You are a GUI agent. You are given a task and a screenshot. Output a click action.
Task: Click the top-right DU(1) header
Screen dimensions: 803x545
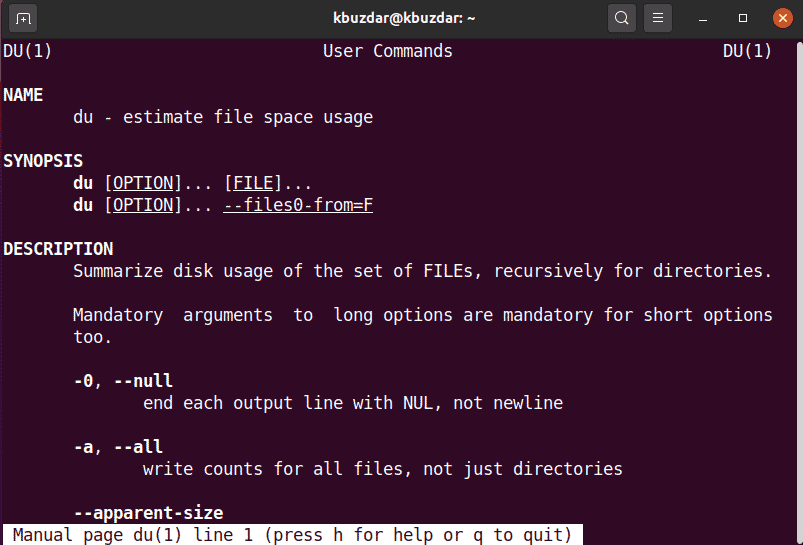coord(747,51)
